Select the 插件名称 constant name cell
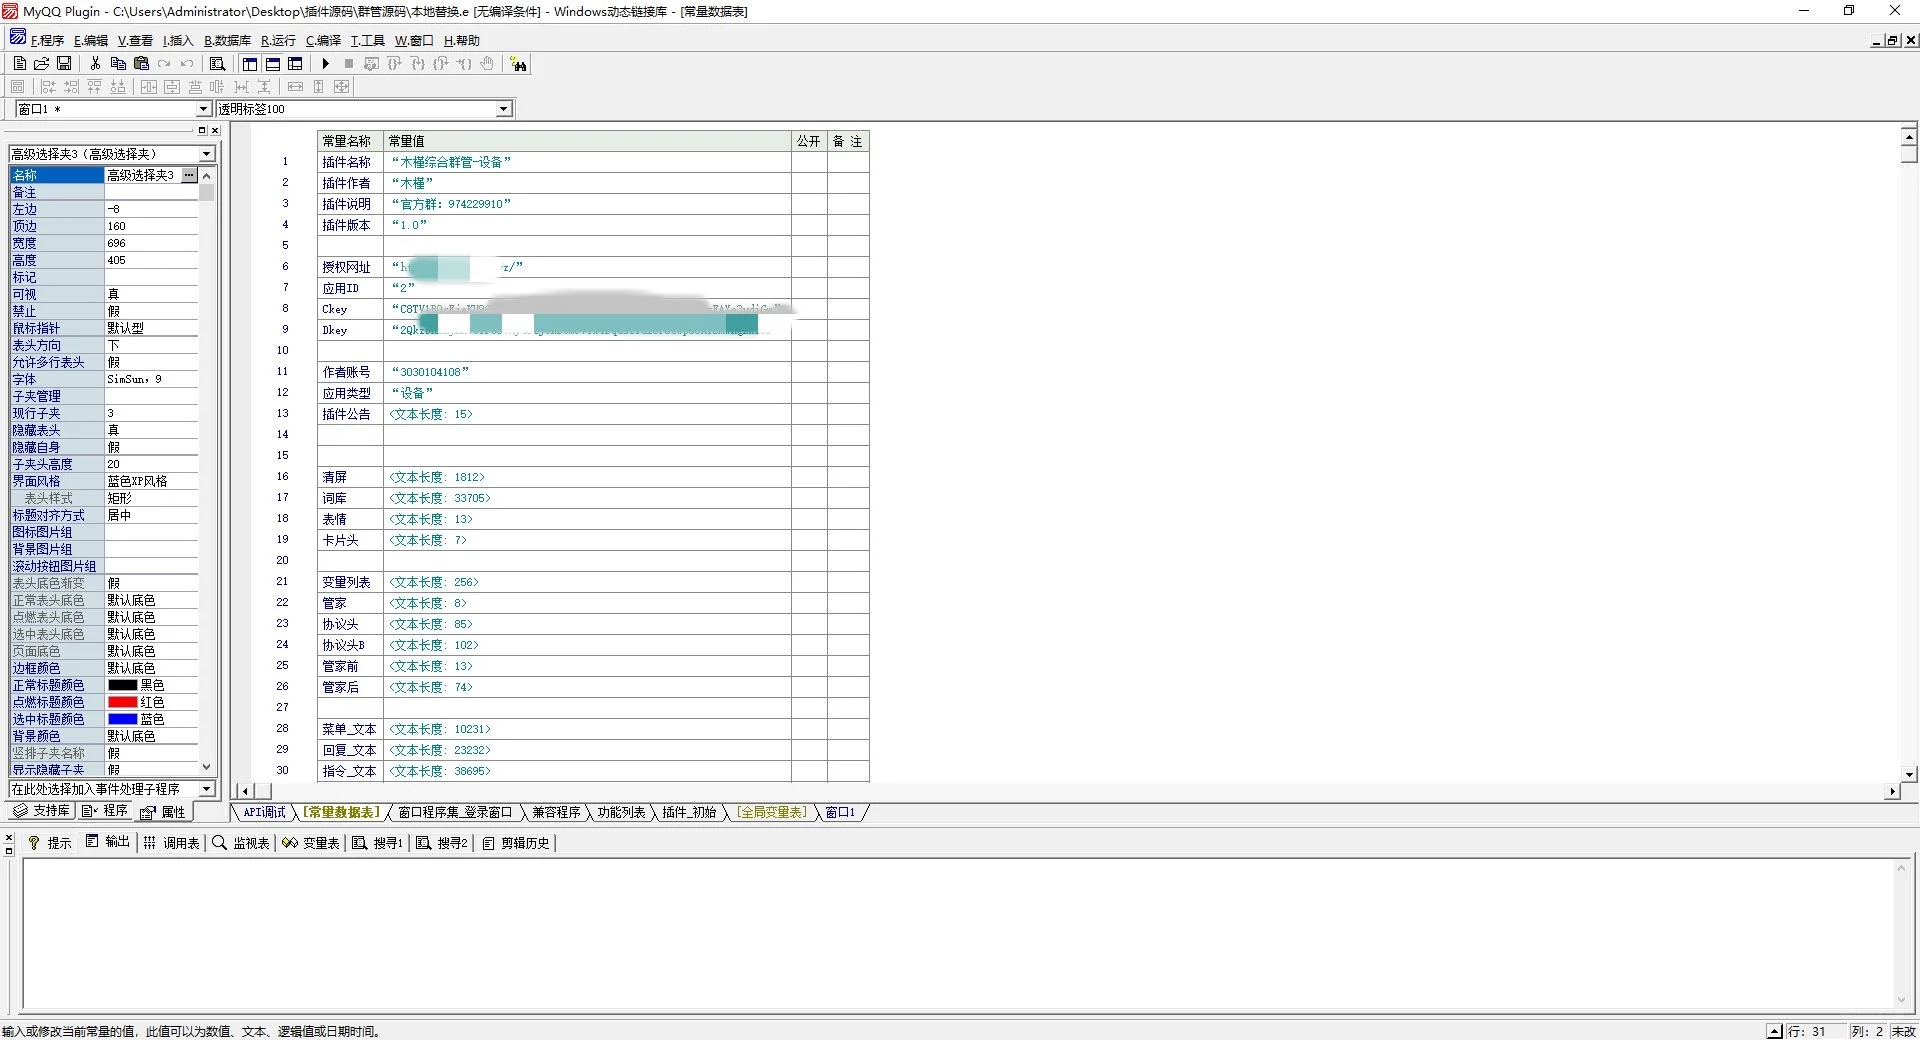The image size is (1920, 1040). (x=350, y=162)
